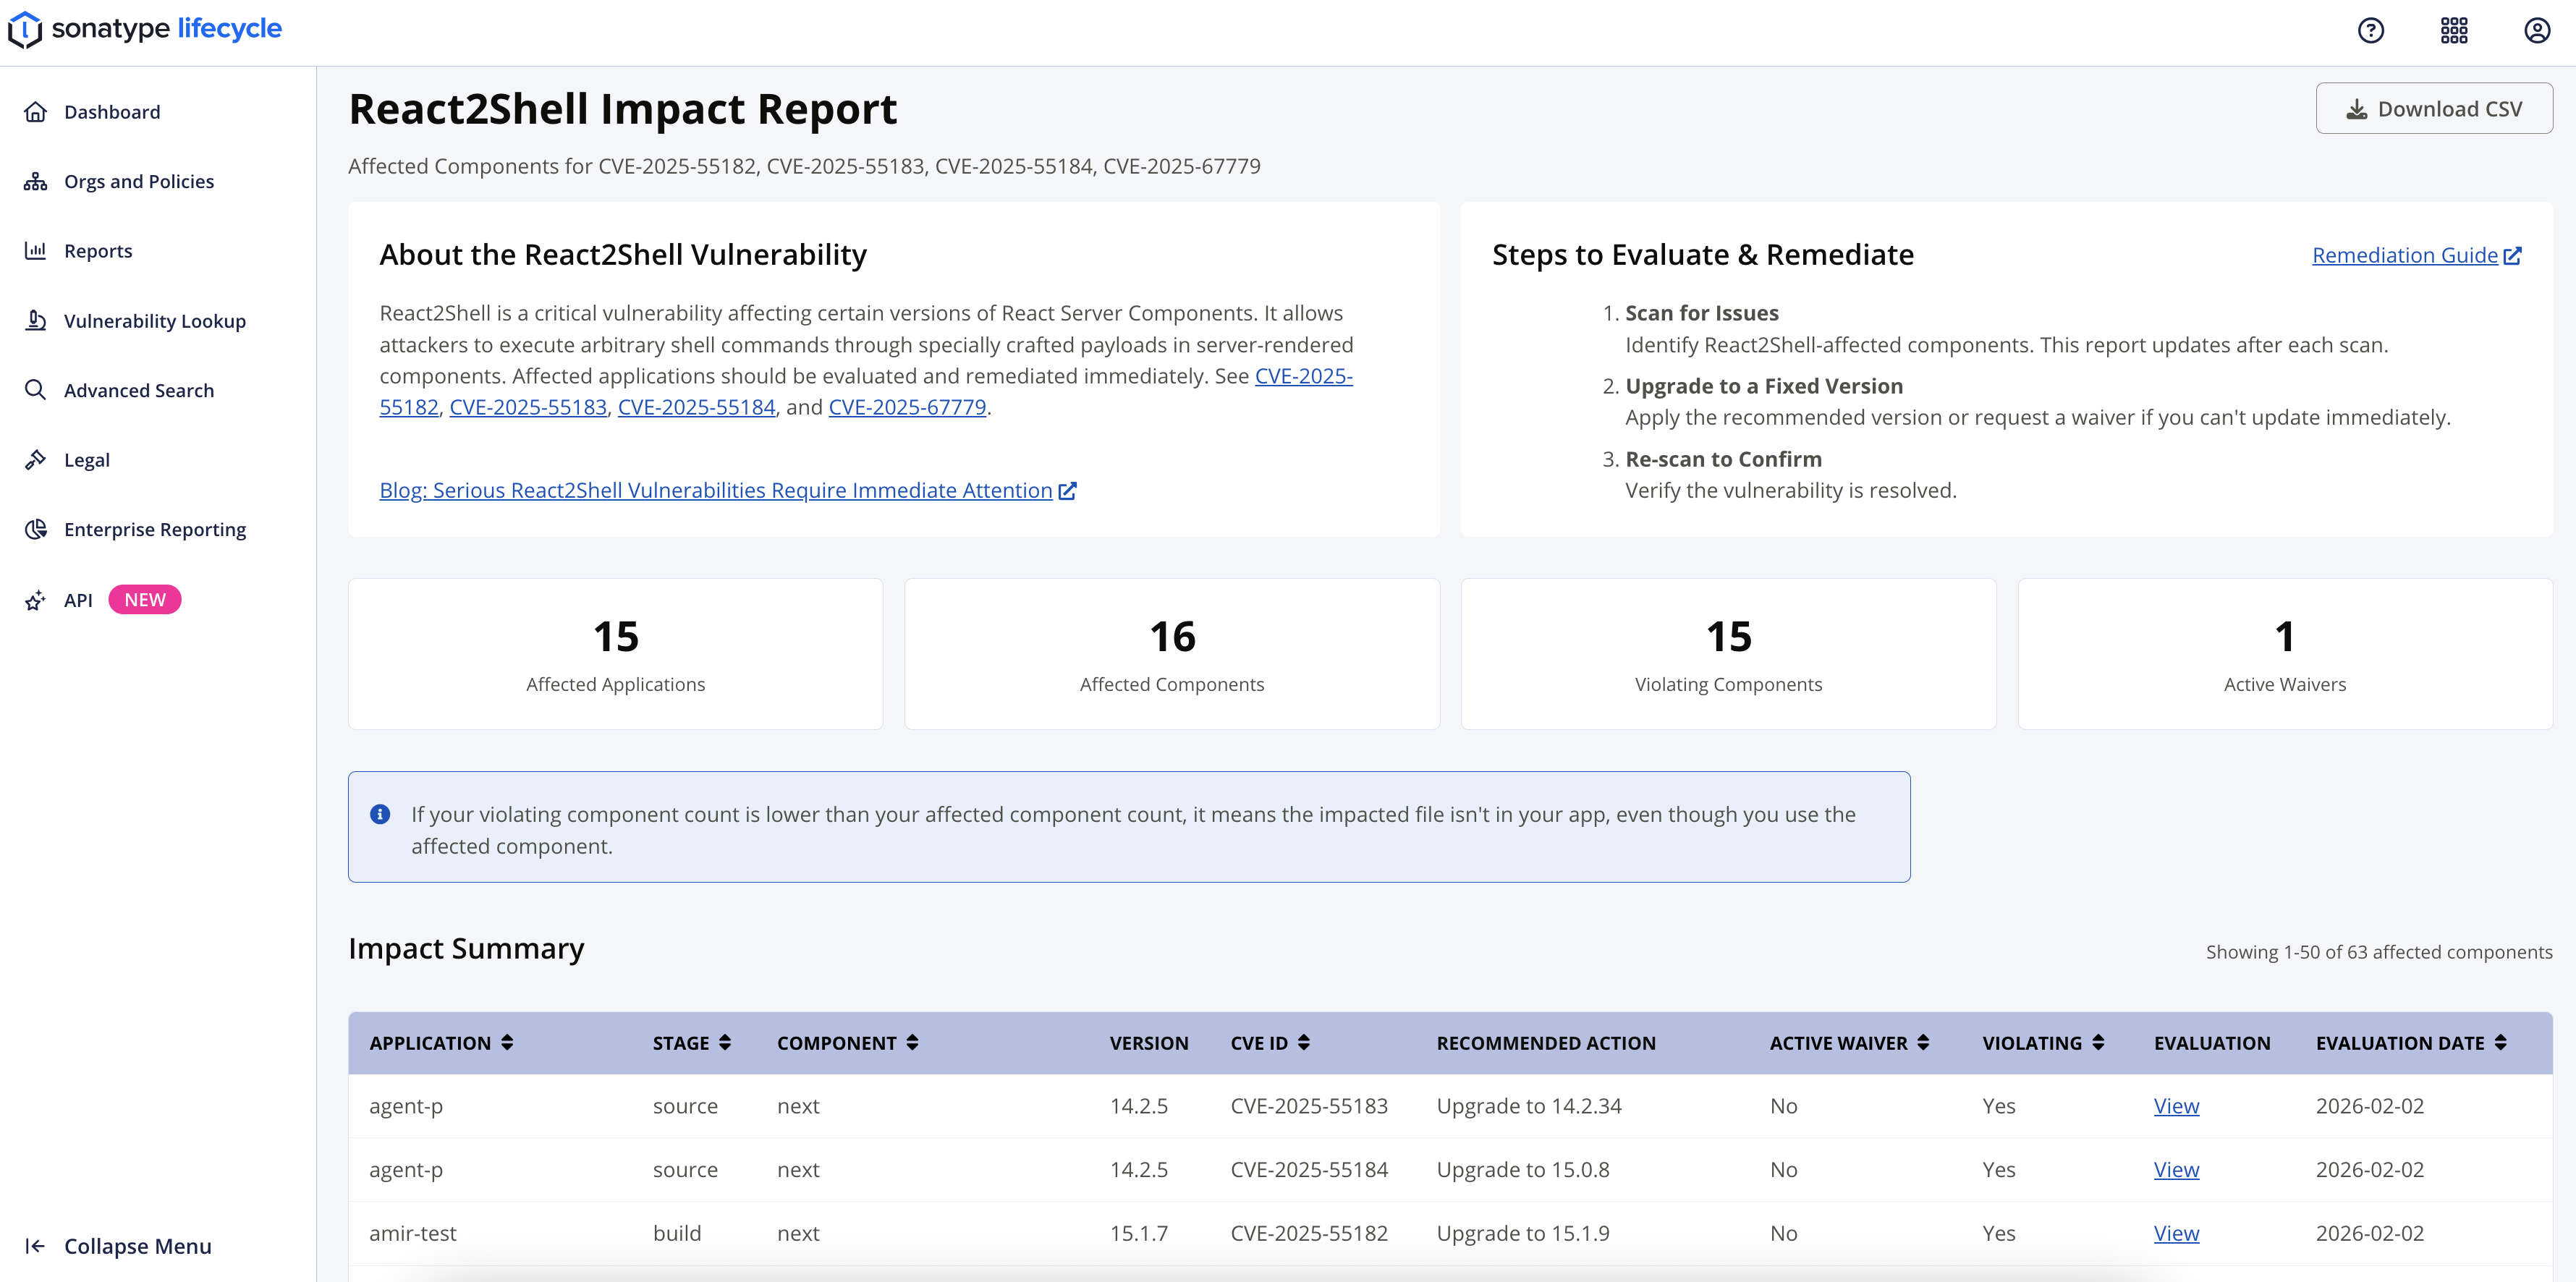Click the Version column header
2576x1282 pixels.
click(x=1149, y=1043)
